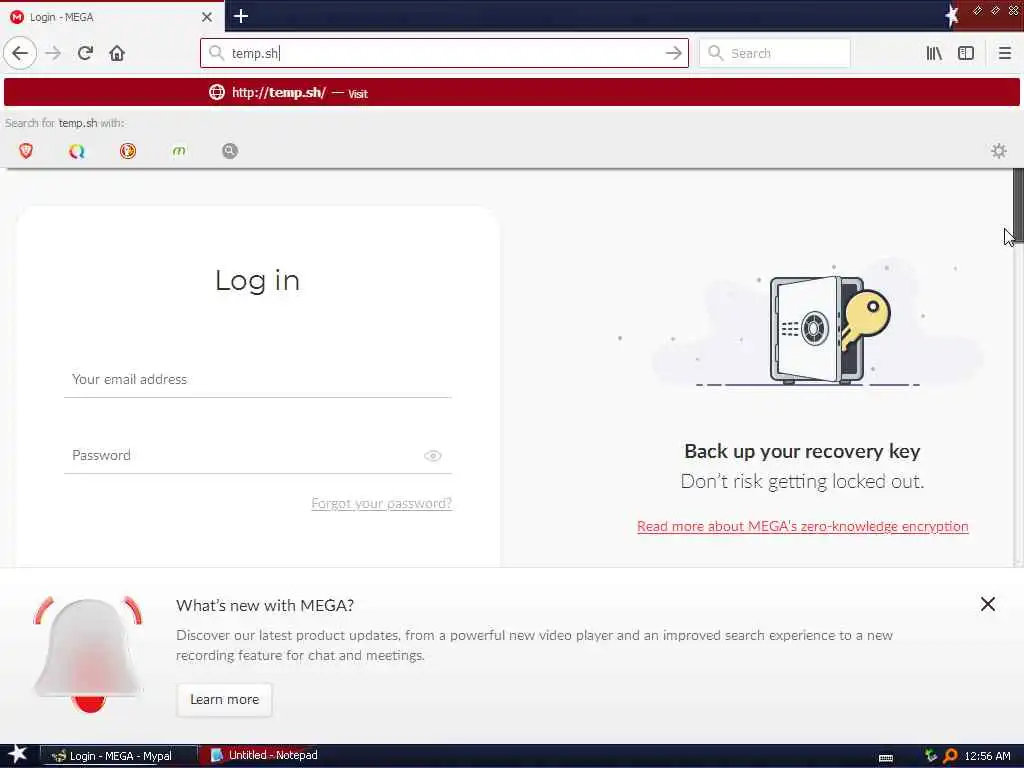Image resolution: width=1024 pixels, height=768 pixels.
Task: Go back to the previous page
Action: tap(20, 53)
